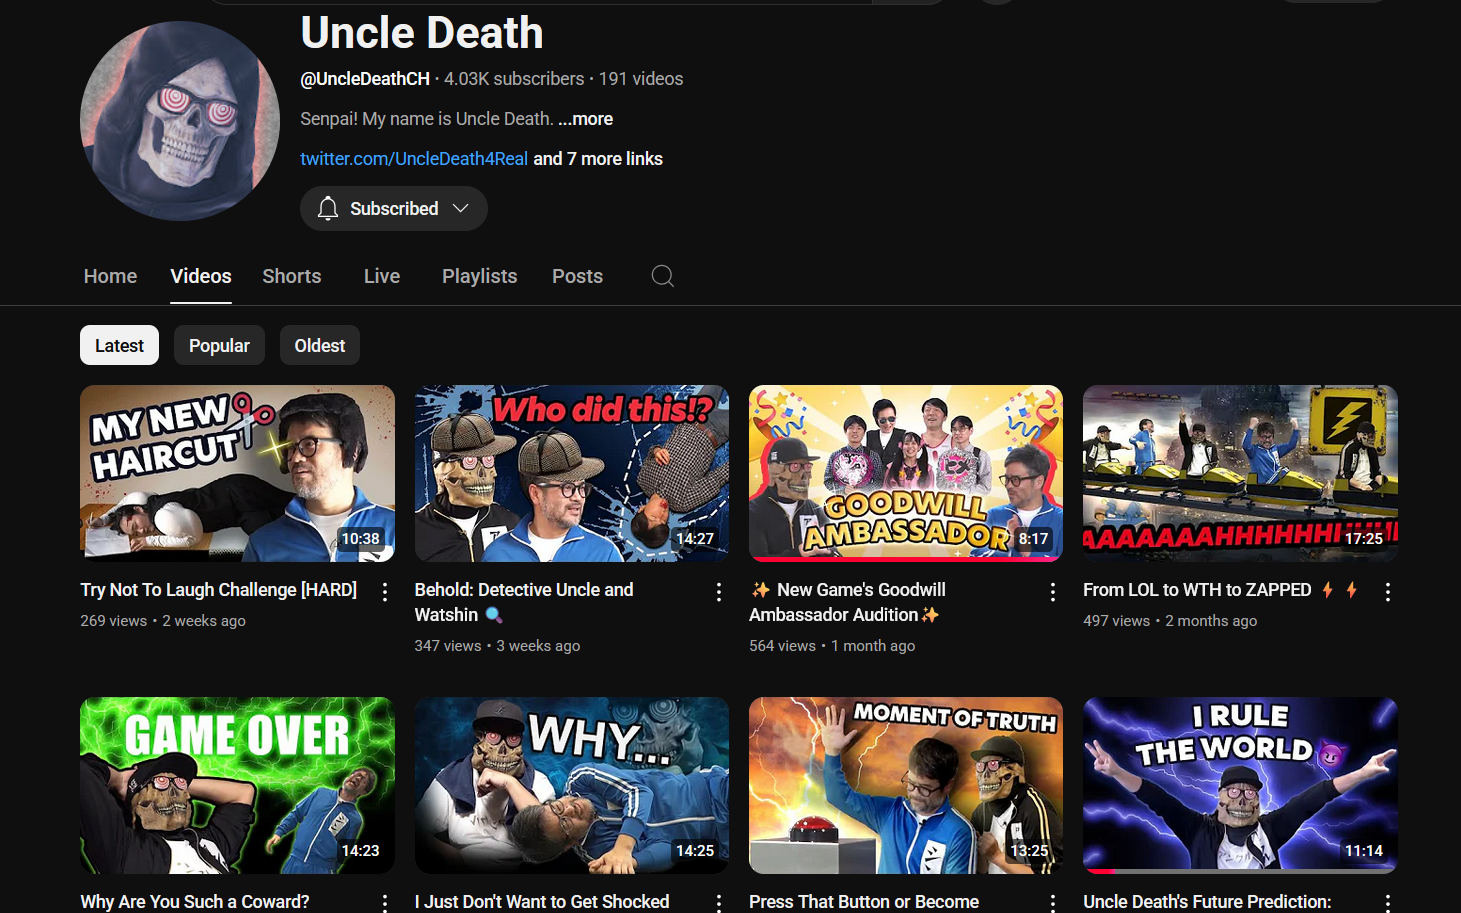Click the Uncle Death channel name heading
This screenshot has width=1461, height=913.
point(422,33)
